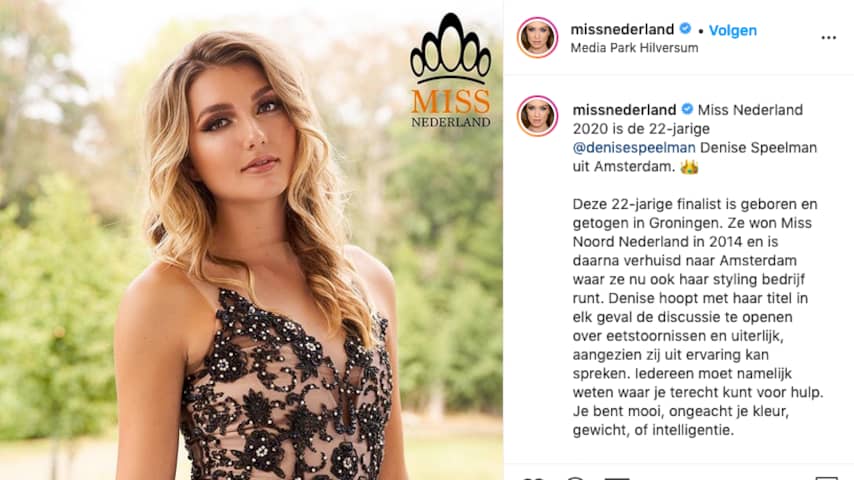Follow the account with Volgen
The width and height of the screenshot is (854, 480).
click(733, 31)
